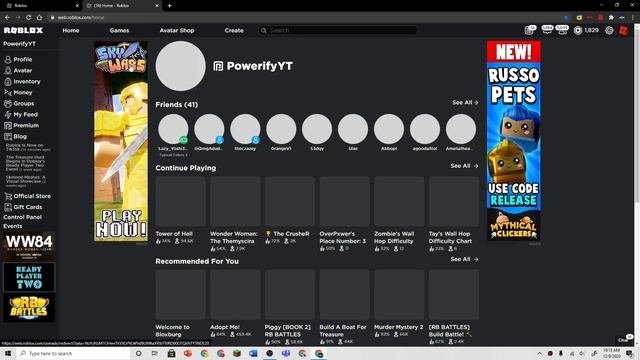Viewport: 640px width, 360px height.
Task: Open Money in the sidebar
Action: [18, 92]
